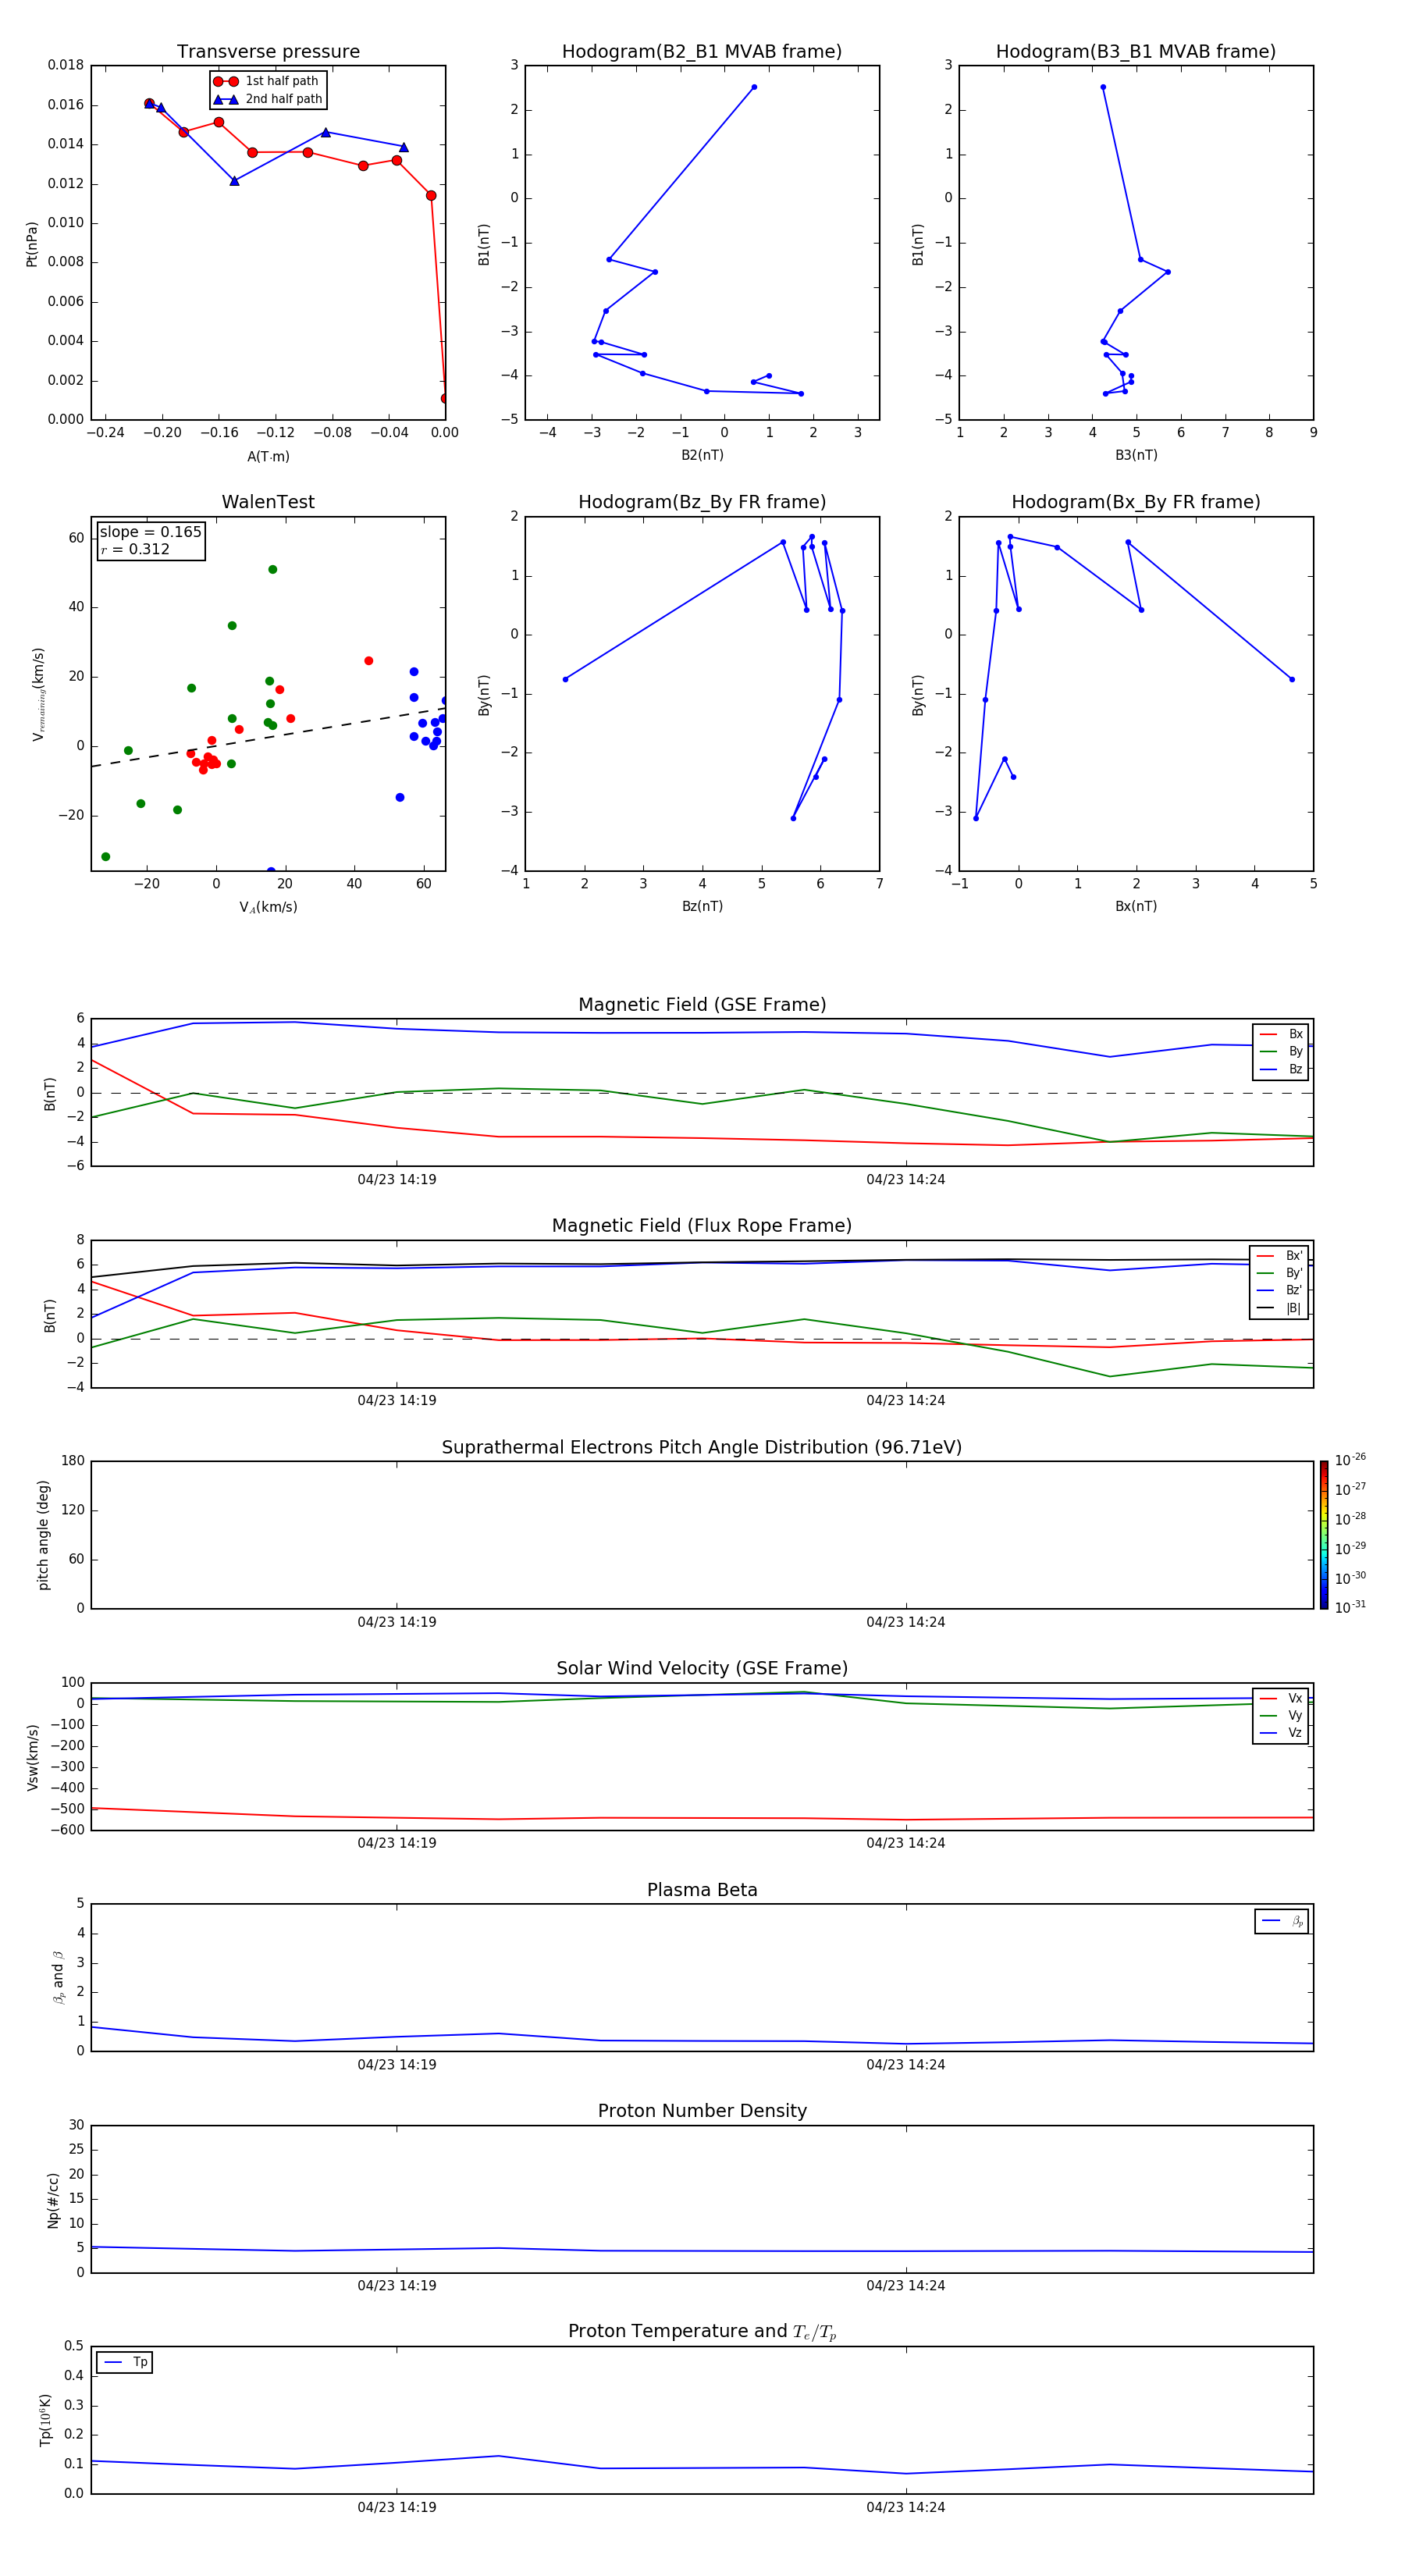The image size is (1405, 2576).
Task: Click the "Proton Number Density" title
Action: (702, 2111)
